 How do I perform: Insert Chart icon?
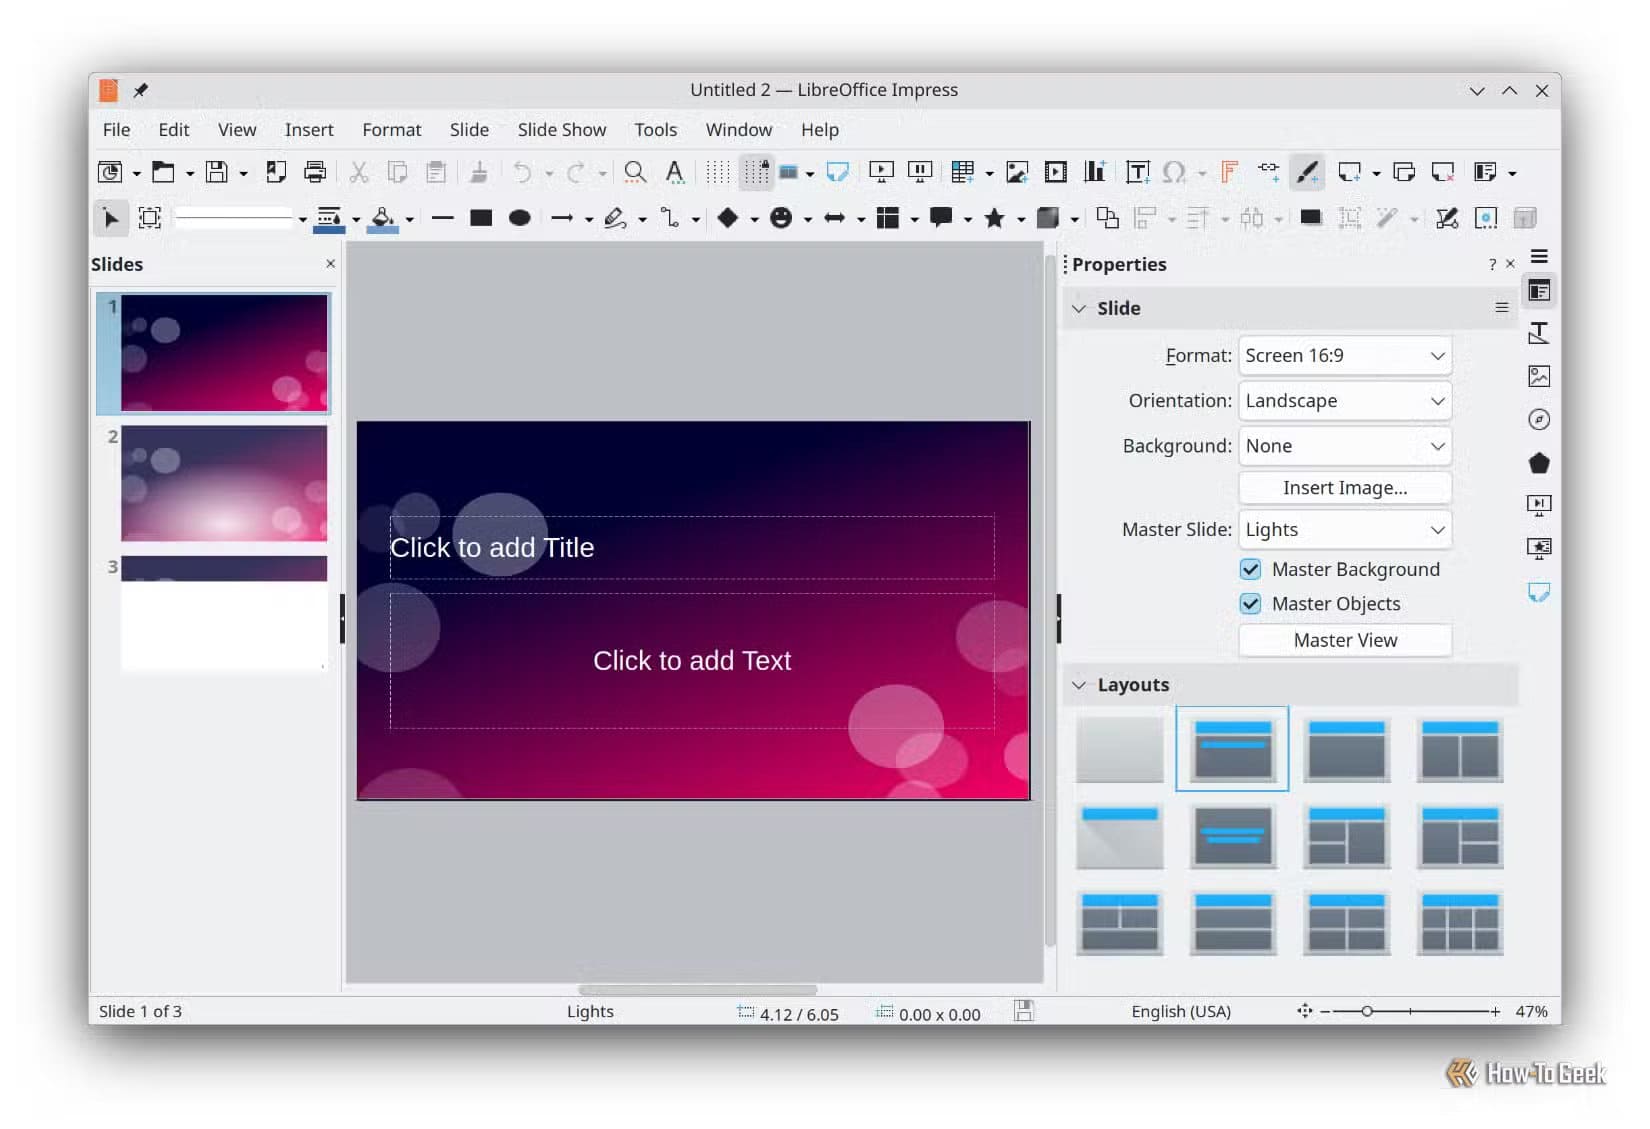(x=1095, y=172)
